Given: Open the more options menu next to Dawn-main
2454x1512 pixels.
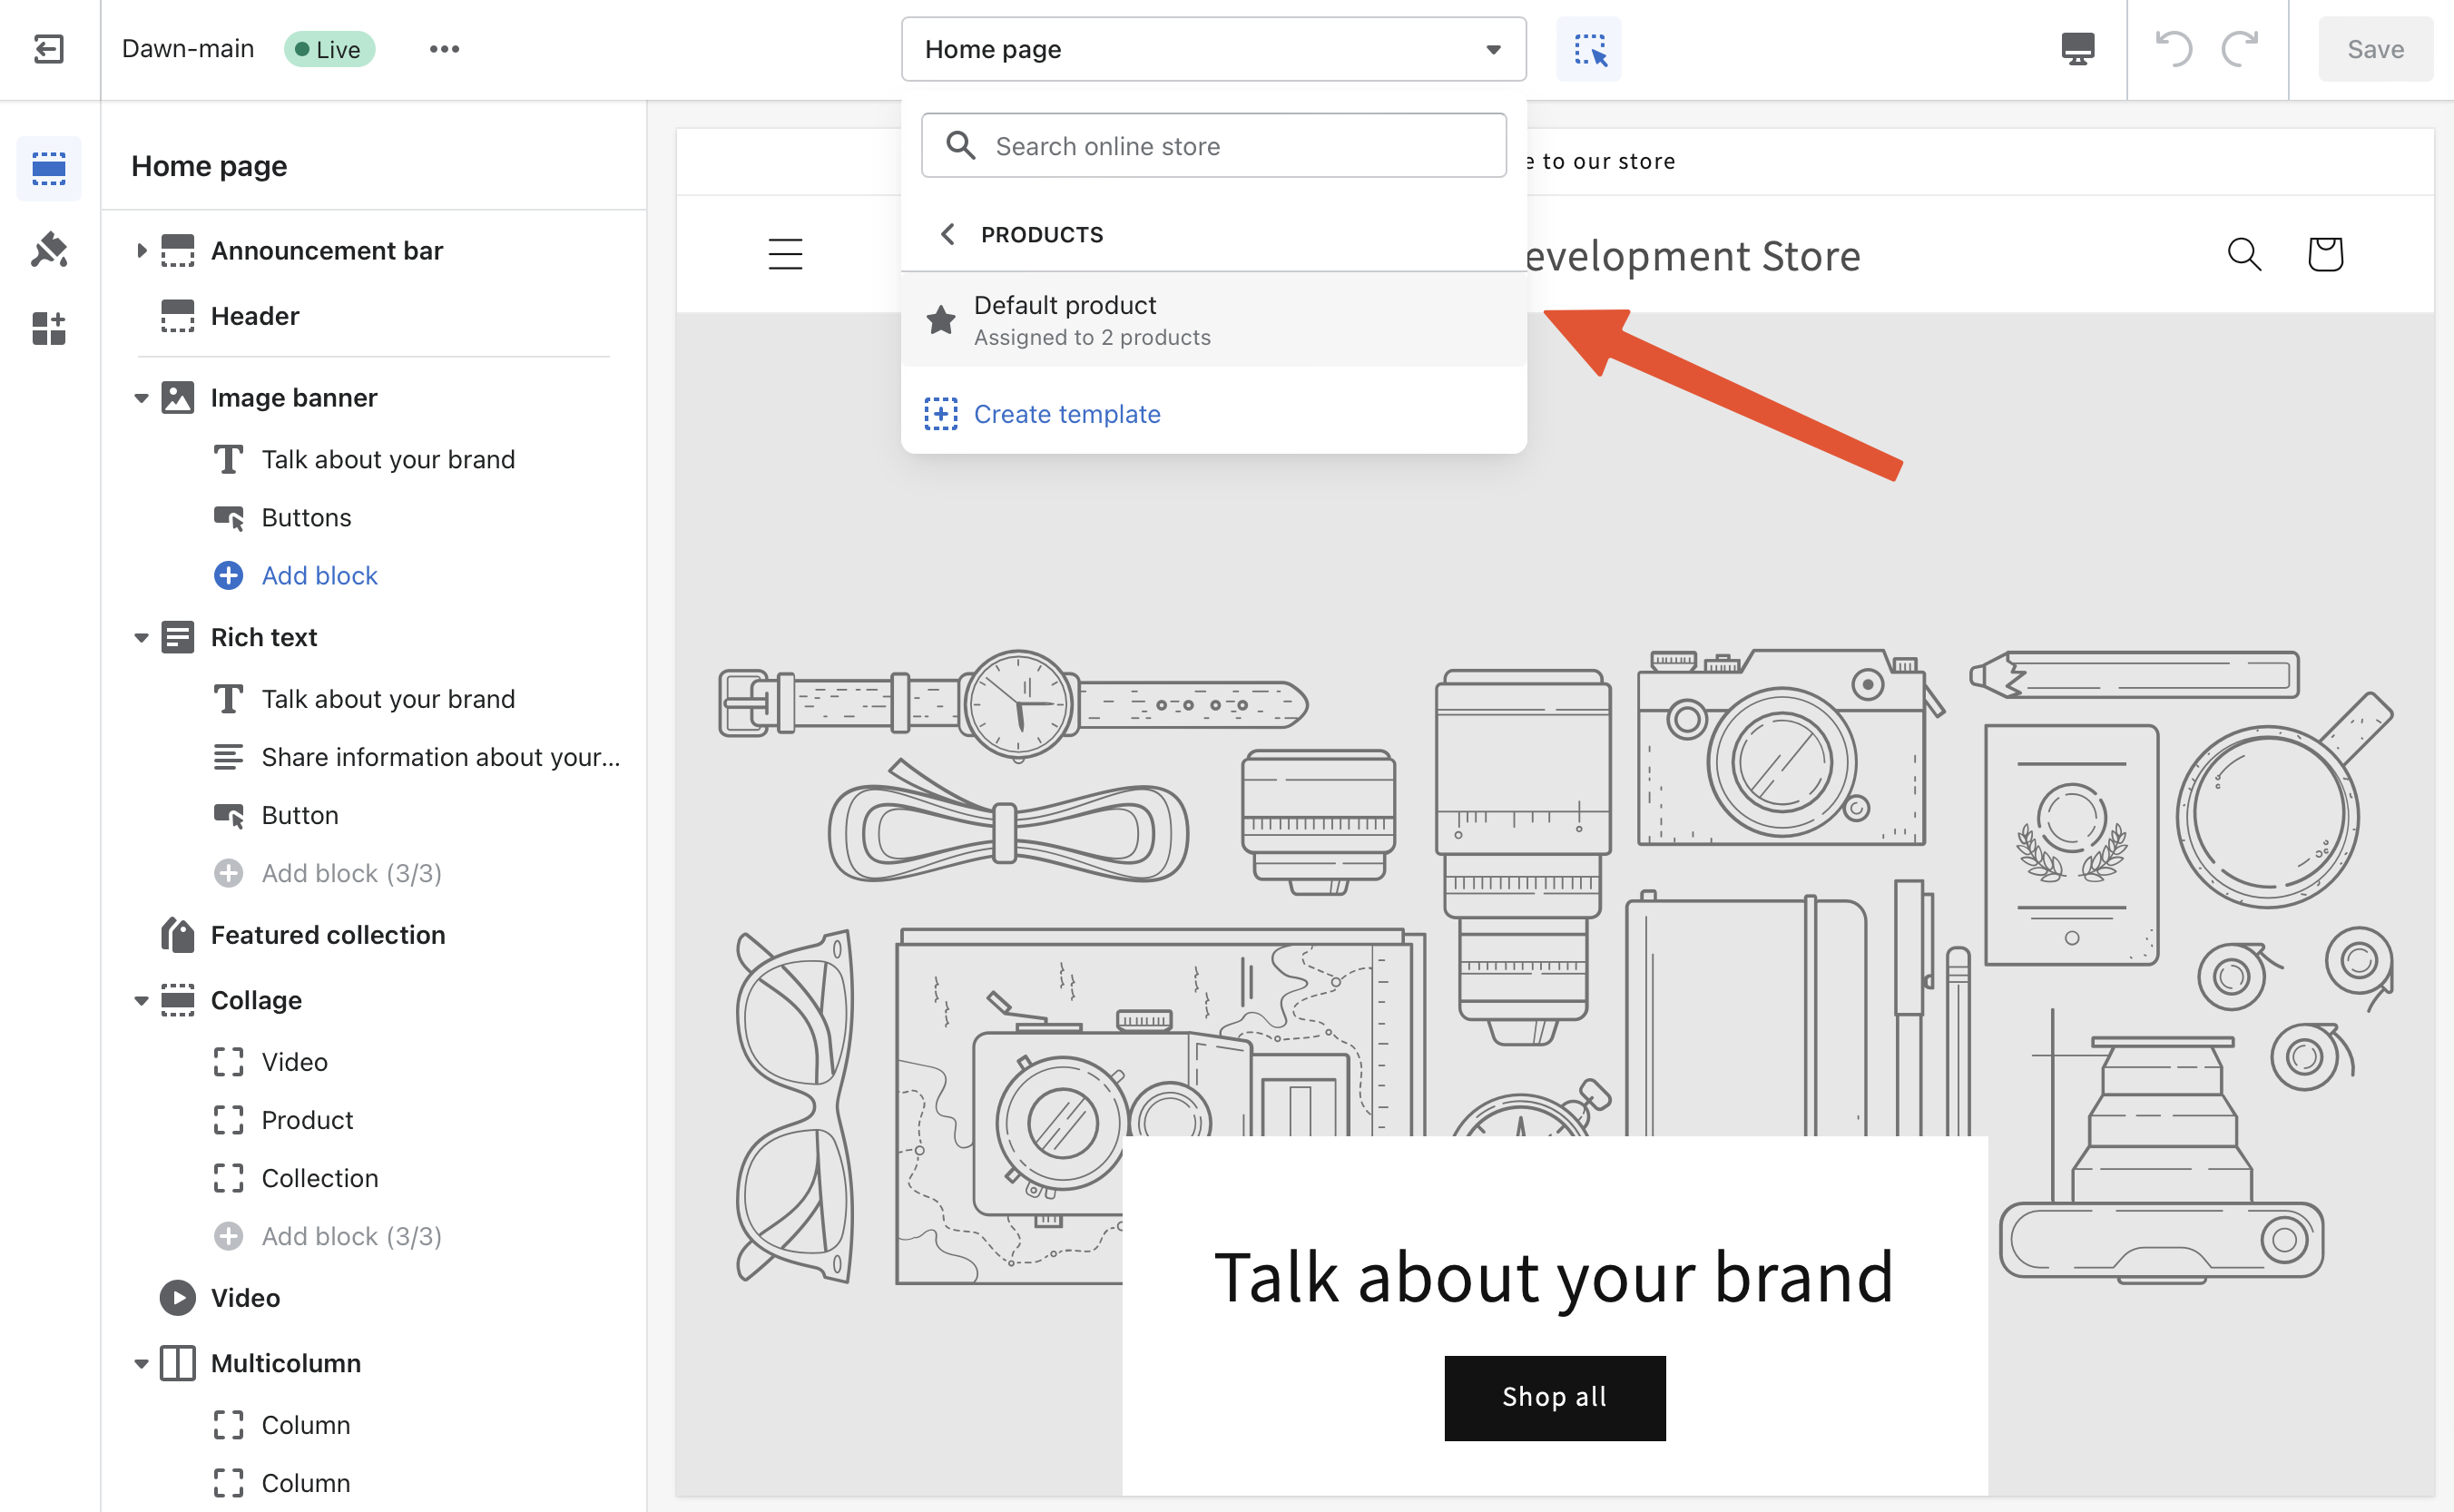Looking at the screenshot, I should (x=444, y=48).
